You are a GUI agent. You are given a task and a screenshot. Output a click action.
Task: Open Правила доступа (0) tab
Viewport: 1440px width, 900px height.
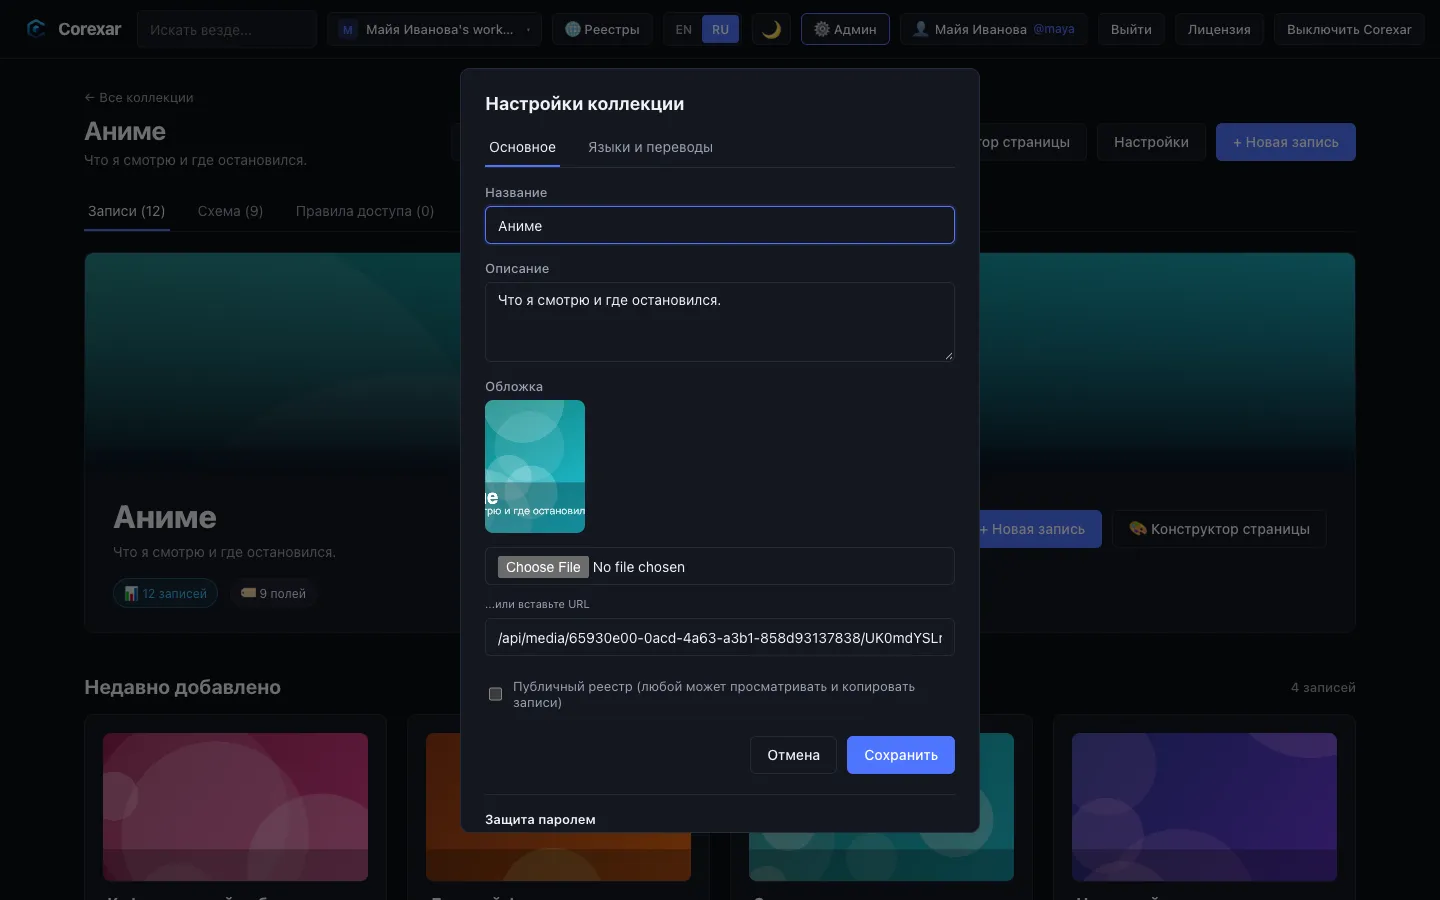coord(365,211)
